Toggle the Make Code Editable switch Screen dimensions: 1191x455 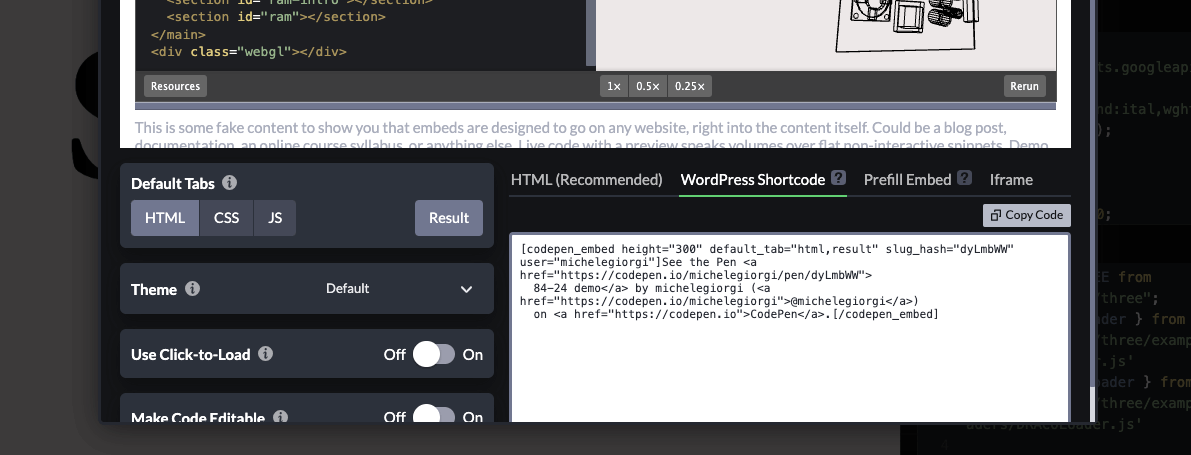pos(434,415)
